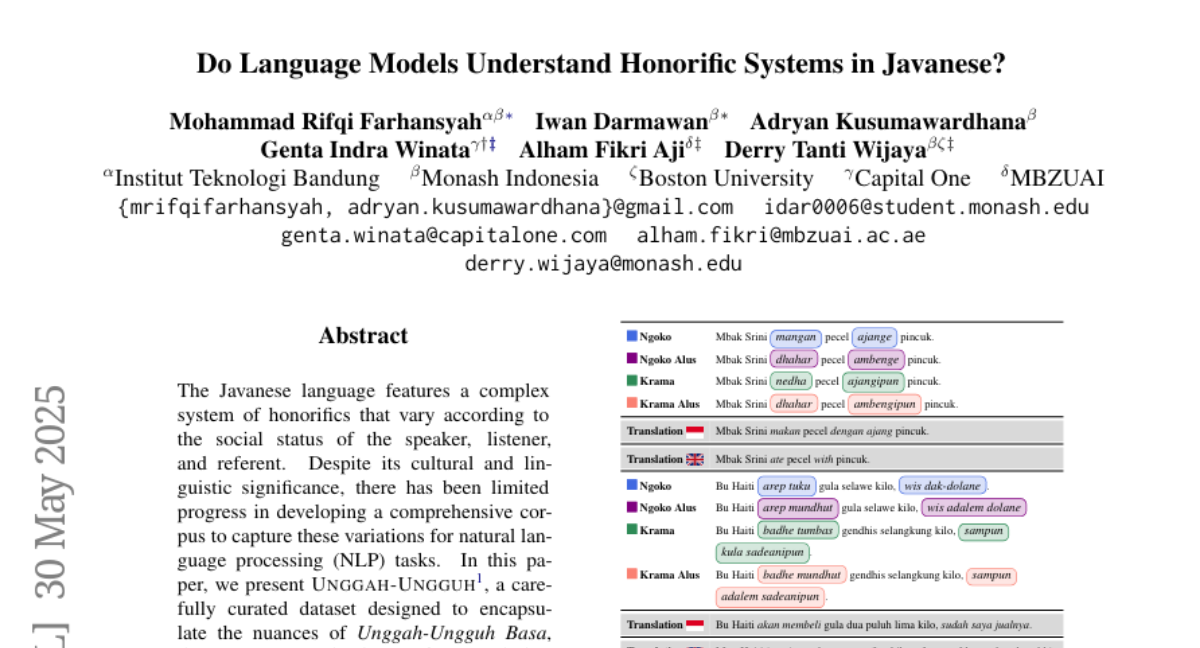
Task: Click the blue square beside Ngoko in the Mbak Srini example
Action: [632, 337]
